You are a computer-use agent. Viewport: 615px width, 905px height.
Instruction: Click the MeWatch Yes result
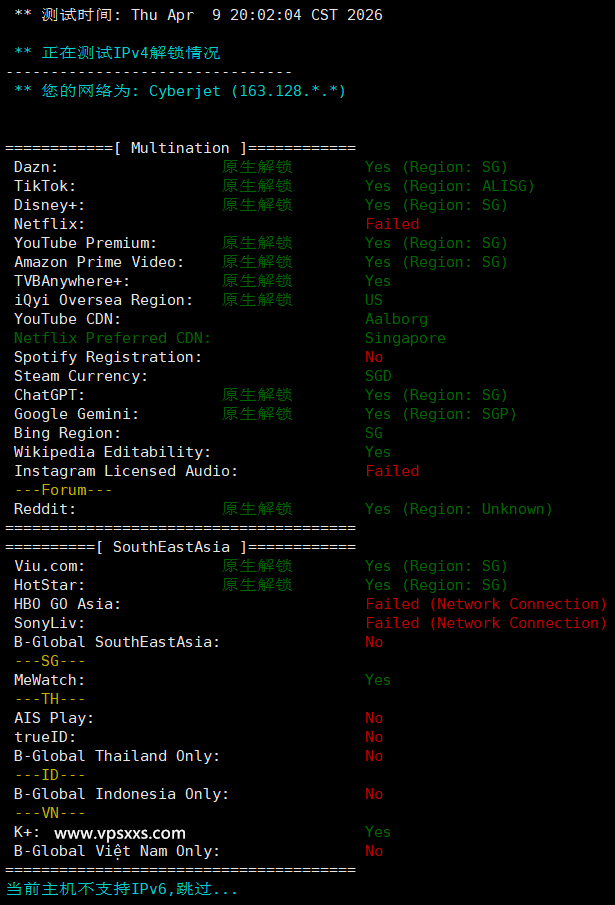click(x=378, y=680)
